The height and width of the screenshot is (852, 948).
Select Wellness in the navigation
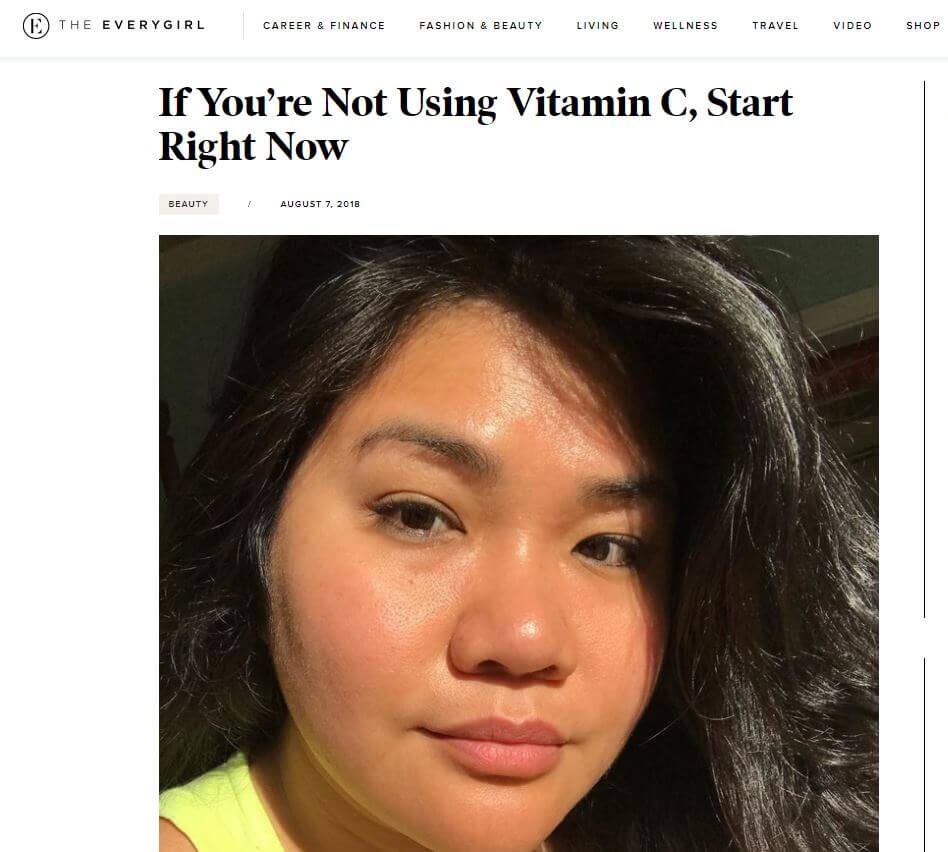pyautogui.click(x=686, y=26)
